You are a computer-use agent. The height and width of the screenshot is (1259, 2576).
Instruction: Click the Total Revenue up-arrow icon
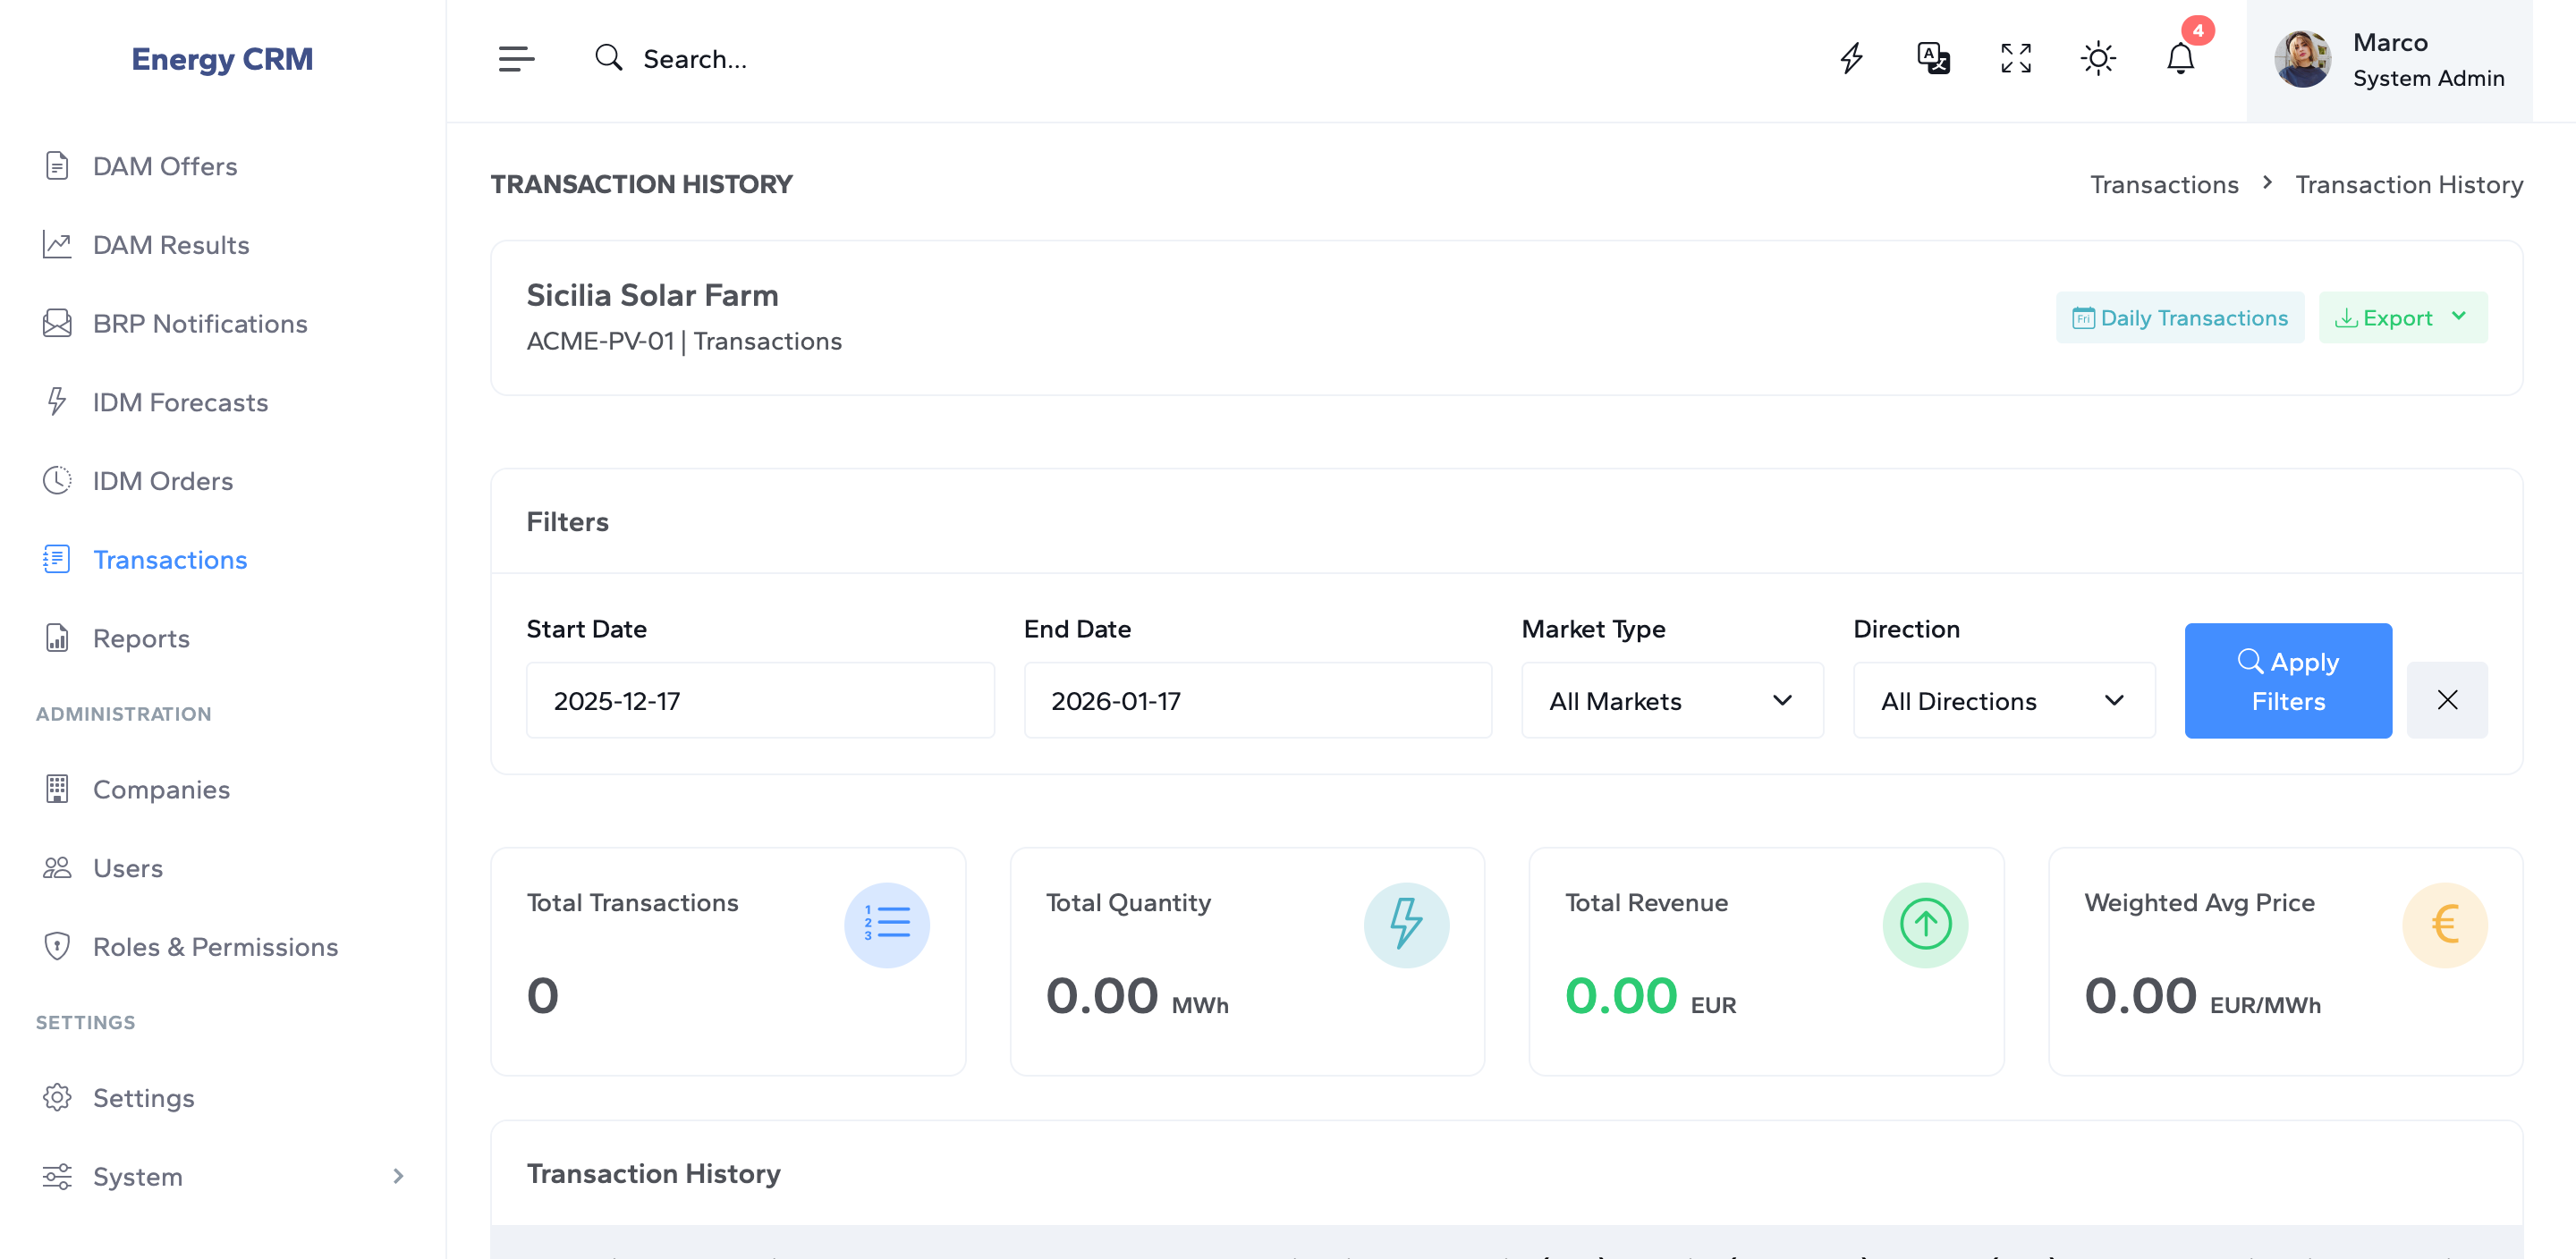coord(1925,924)
